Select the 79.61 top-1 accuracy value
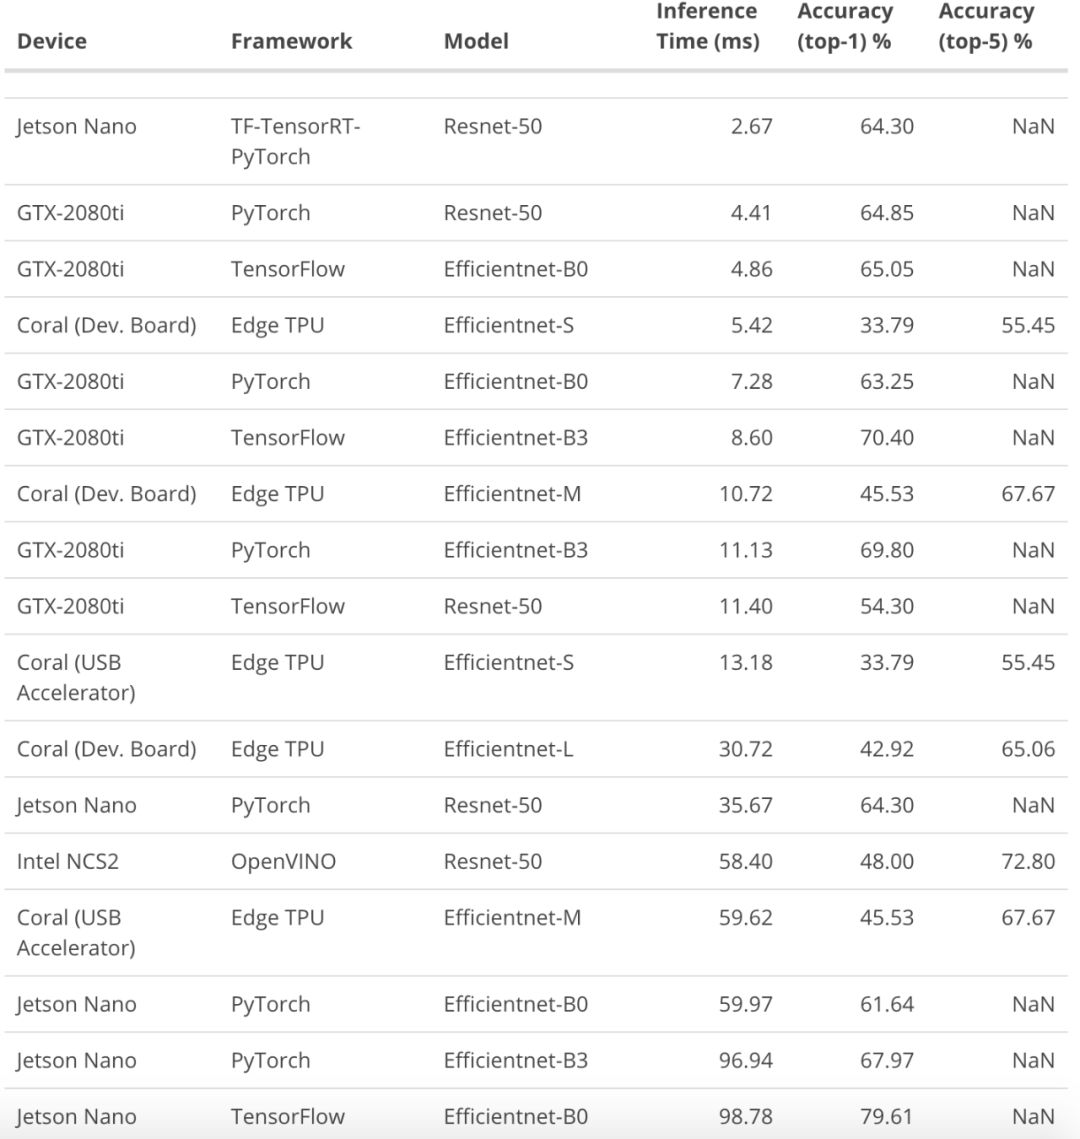The width and height of the screenshot is (1080, 1139). click(x=887, y=1116)
